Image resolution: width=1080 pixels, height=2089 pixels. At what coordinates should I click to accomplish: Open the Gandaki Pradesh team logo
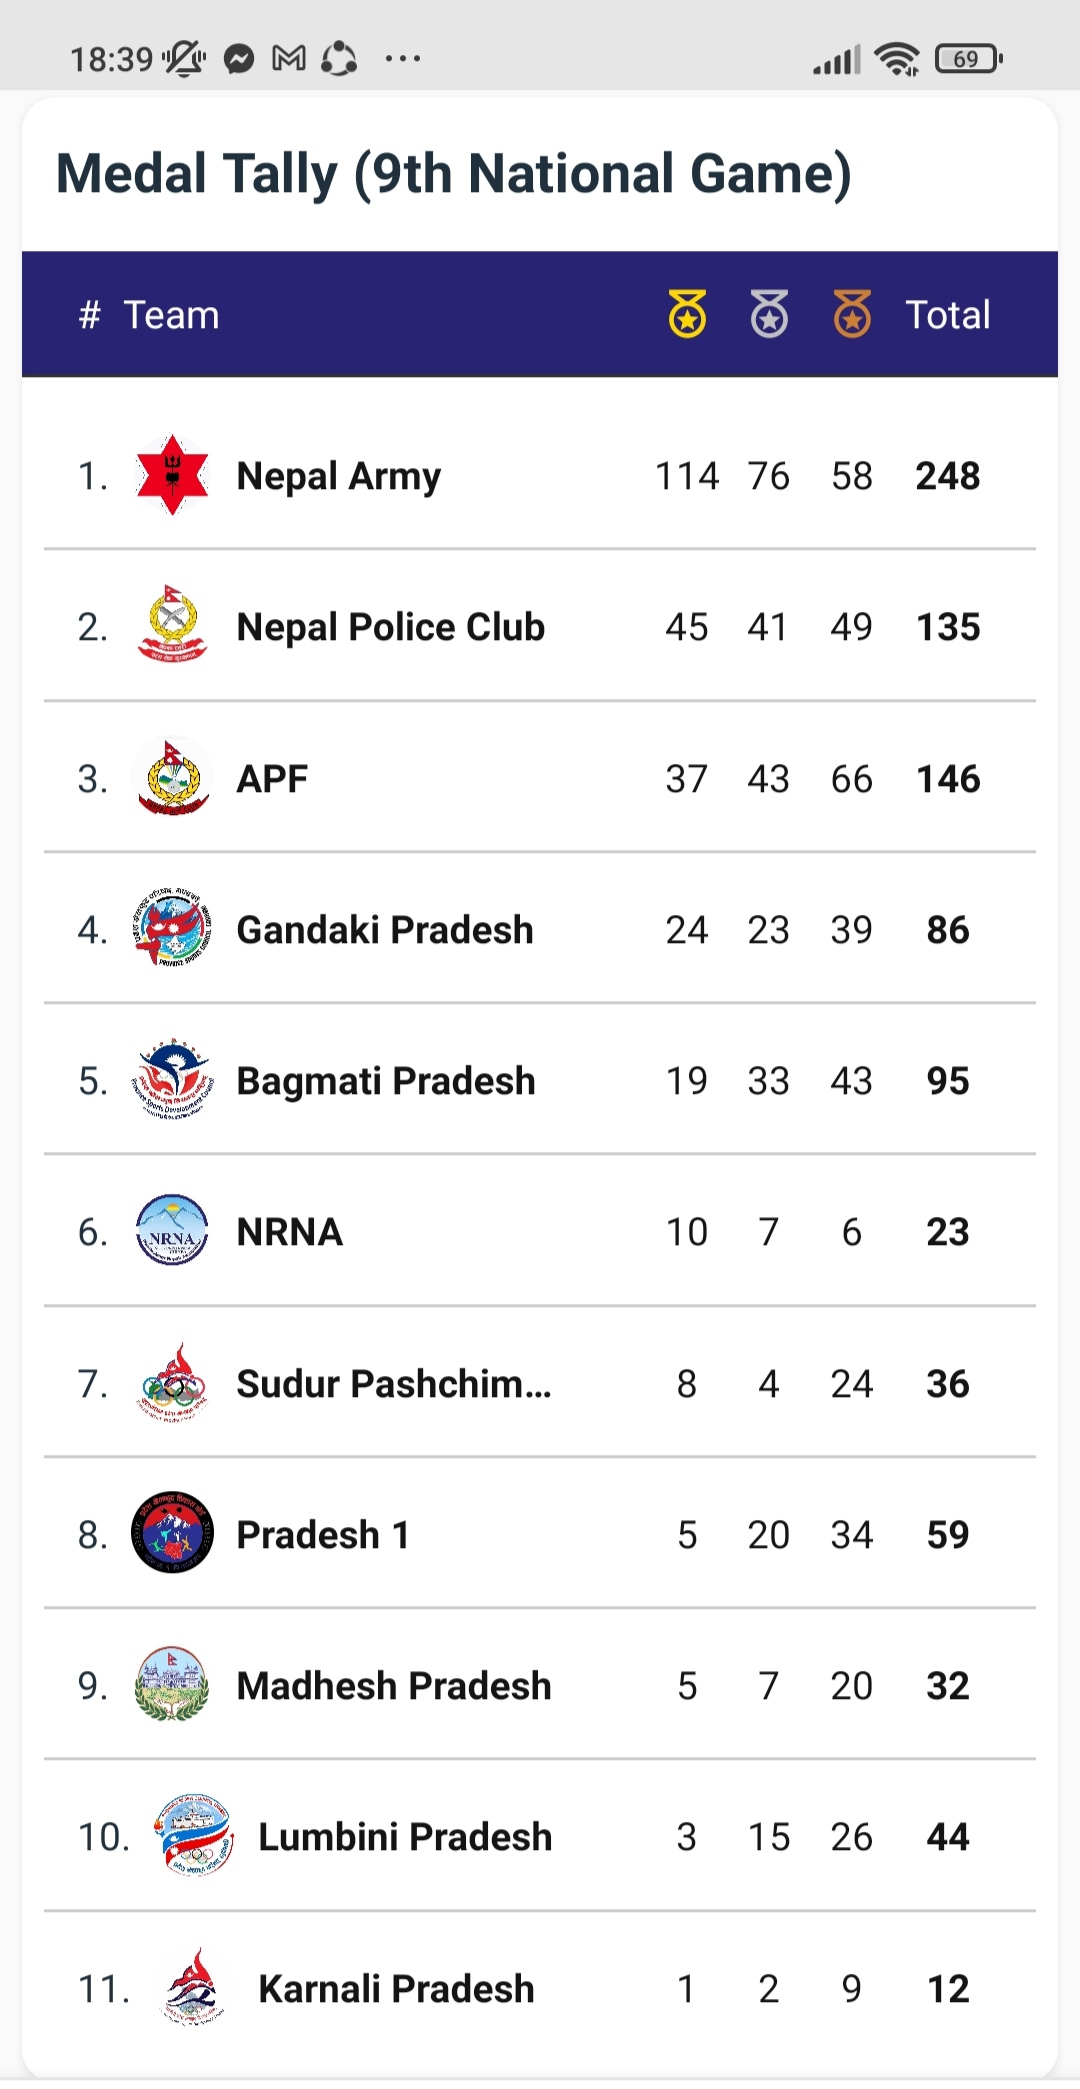coord(172,929)
